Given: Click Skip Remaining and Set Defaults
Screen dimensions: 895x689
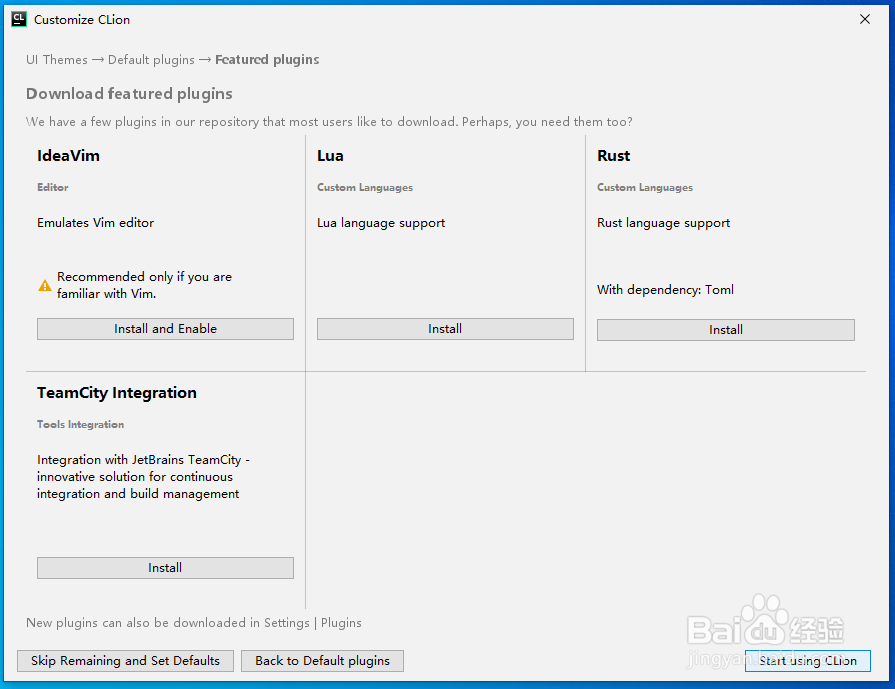Looking at the screenshot, I should pos(126,660).
